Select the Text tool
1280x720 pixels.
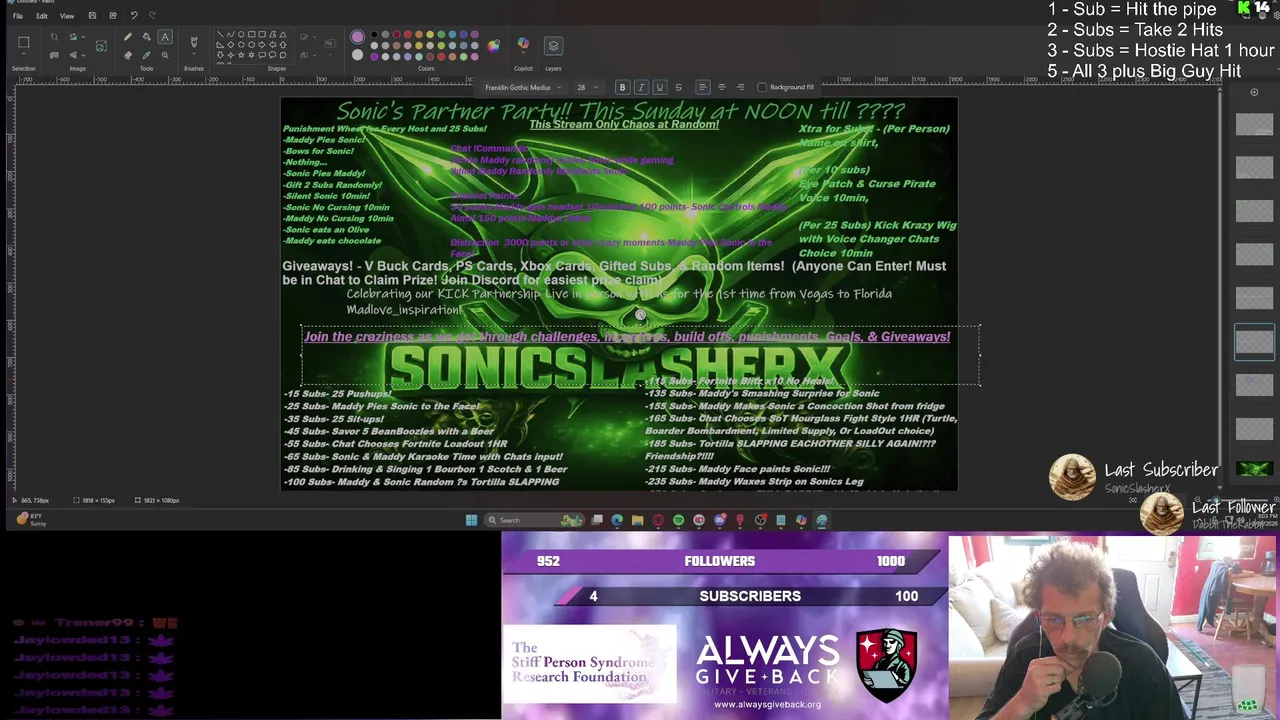pyautogui.click(x=165, y=37)
